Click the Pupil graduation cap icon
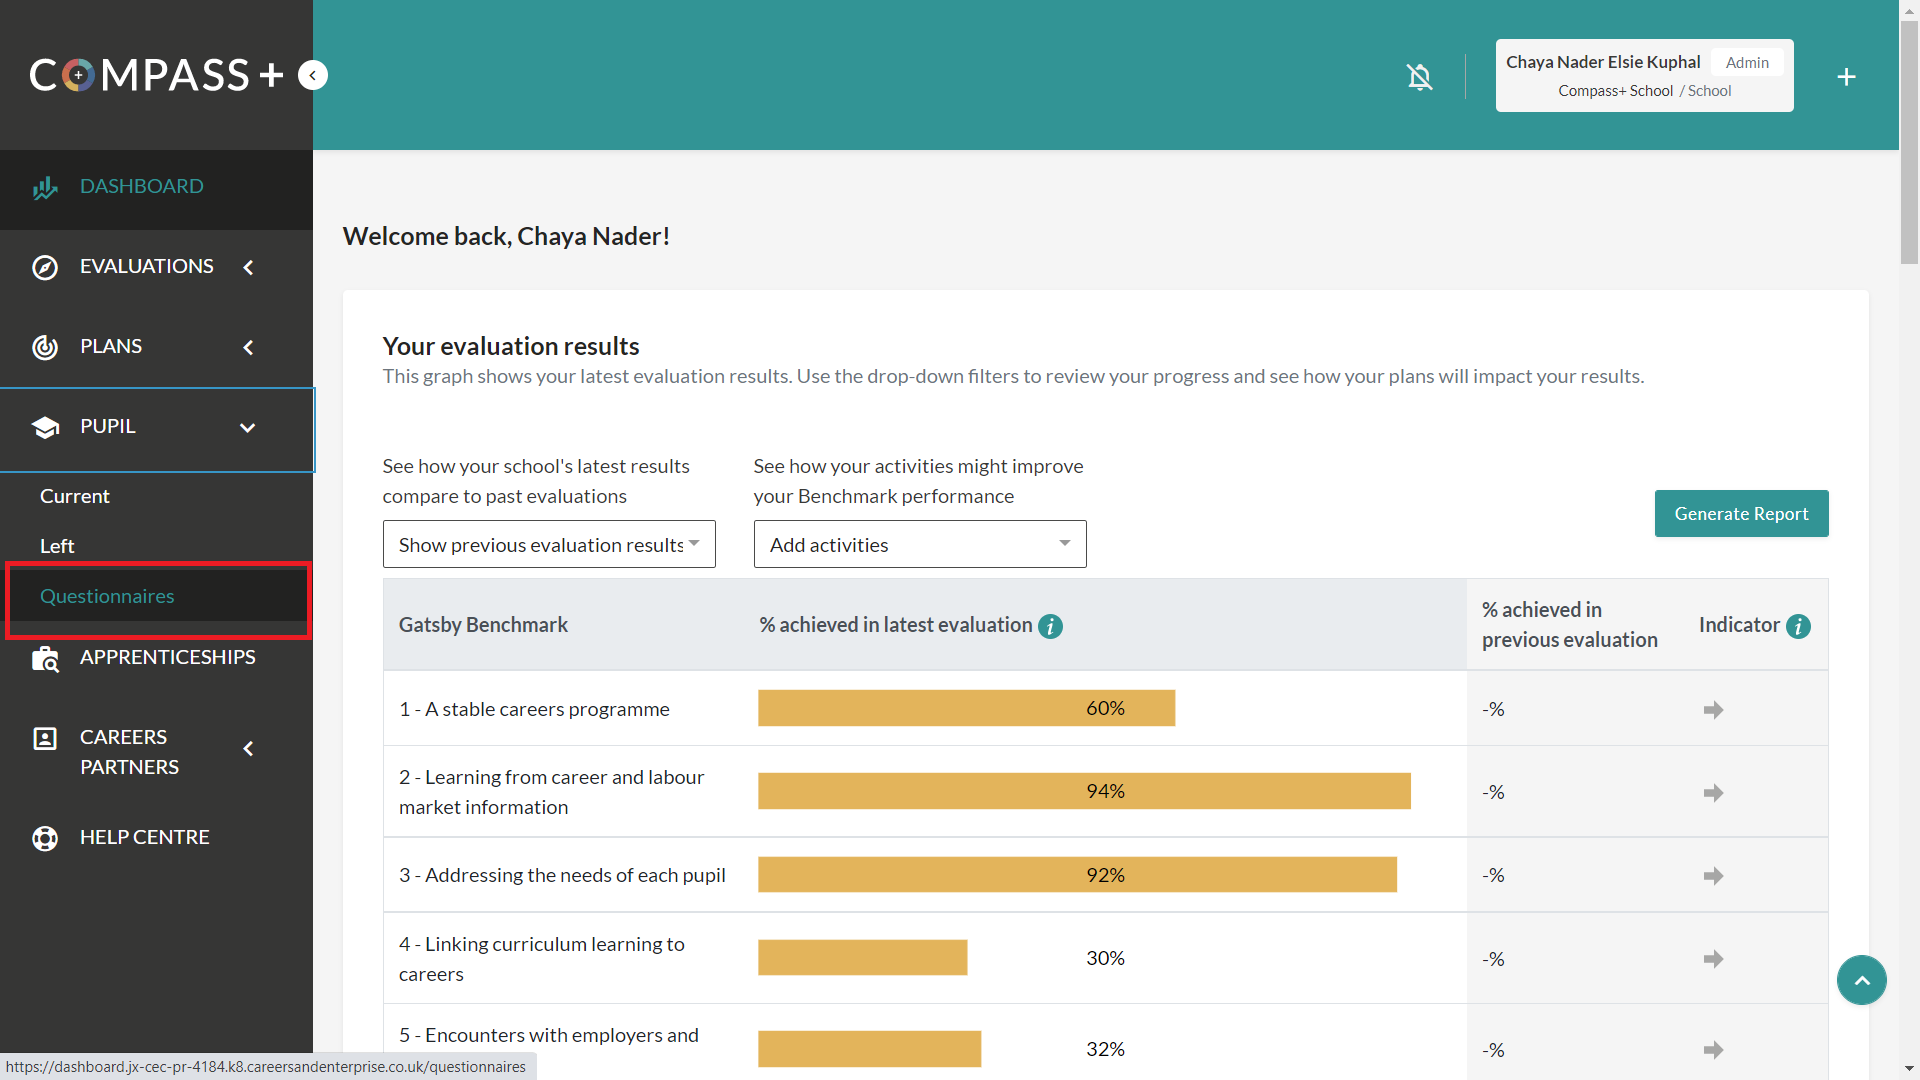Image resolution: width=1920 pixels, height=1080 pixels. 45,427
